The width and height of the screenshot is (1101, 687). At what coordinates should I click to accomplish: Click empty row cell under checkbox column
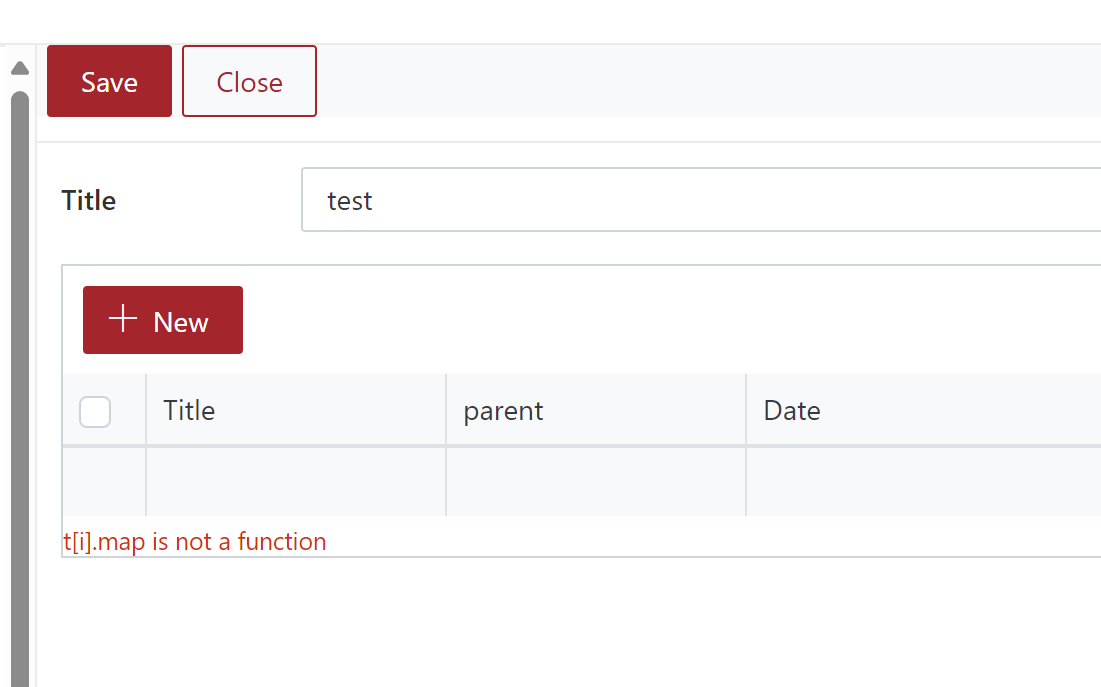[x=104, y=482]
